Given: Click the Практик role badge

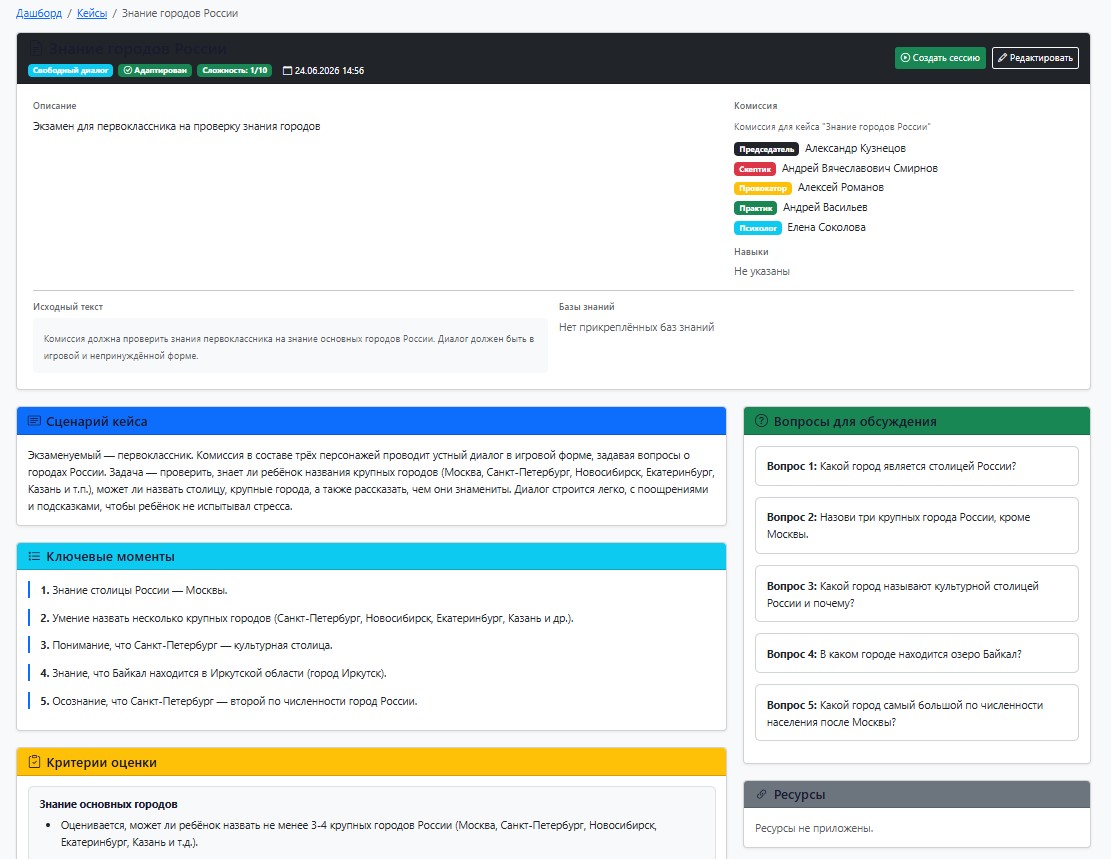Looking at the screenshot, I should 755,208.
